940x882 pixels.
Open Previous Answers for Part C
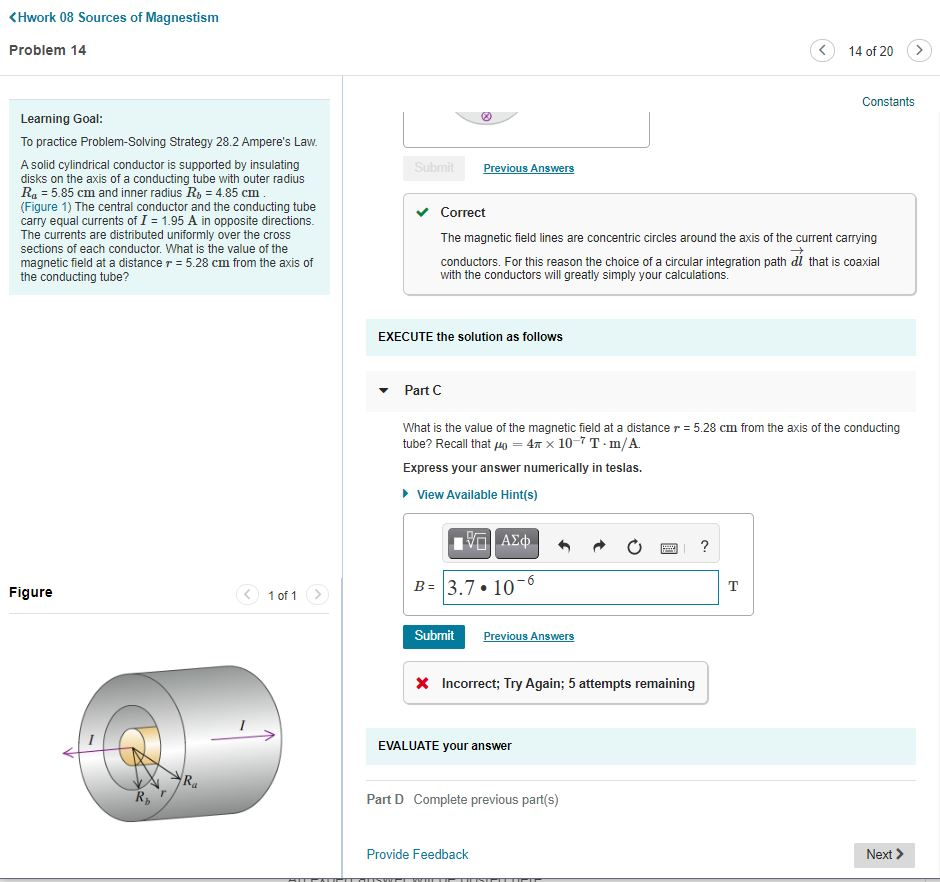click(x=528, y=636)
